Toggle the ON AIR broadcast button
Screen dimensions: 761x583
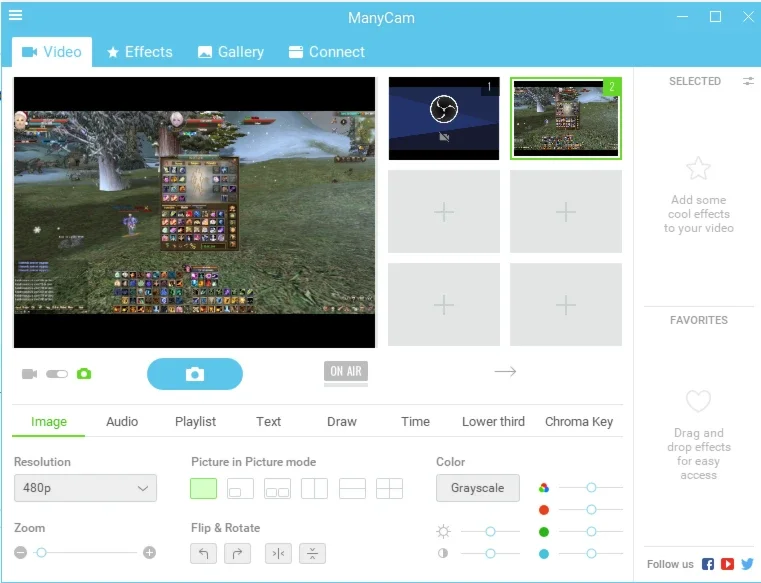coord(346,371)
